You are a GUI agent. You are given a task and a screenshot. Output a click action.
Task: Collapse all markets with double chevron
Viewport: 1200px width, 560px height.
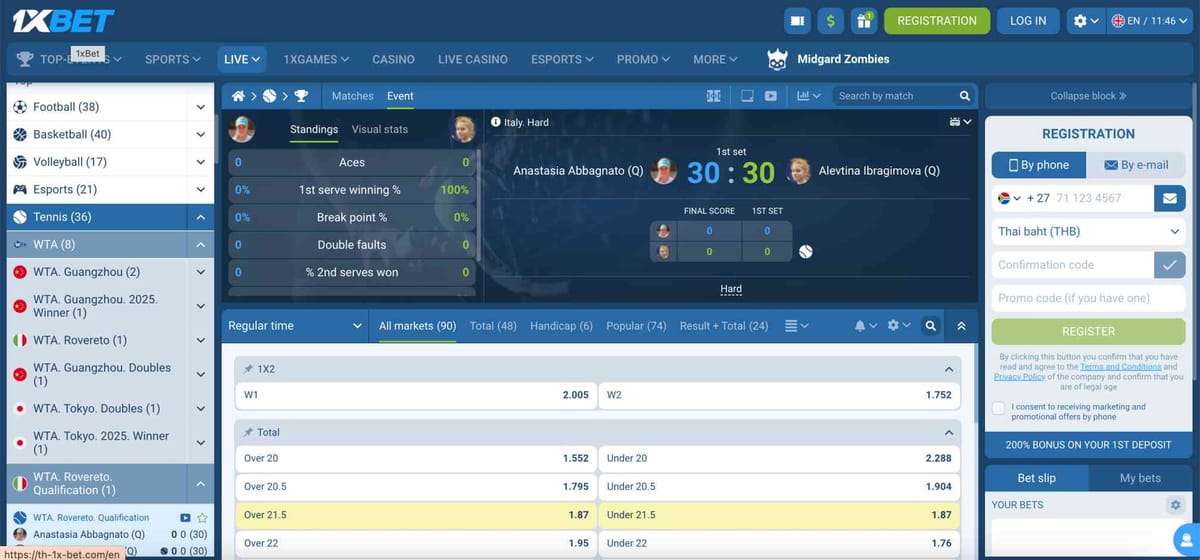pyautogui.click(x=961, y=326)
